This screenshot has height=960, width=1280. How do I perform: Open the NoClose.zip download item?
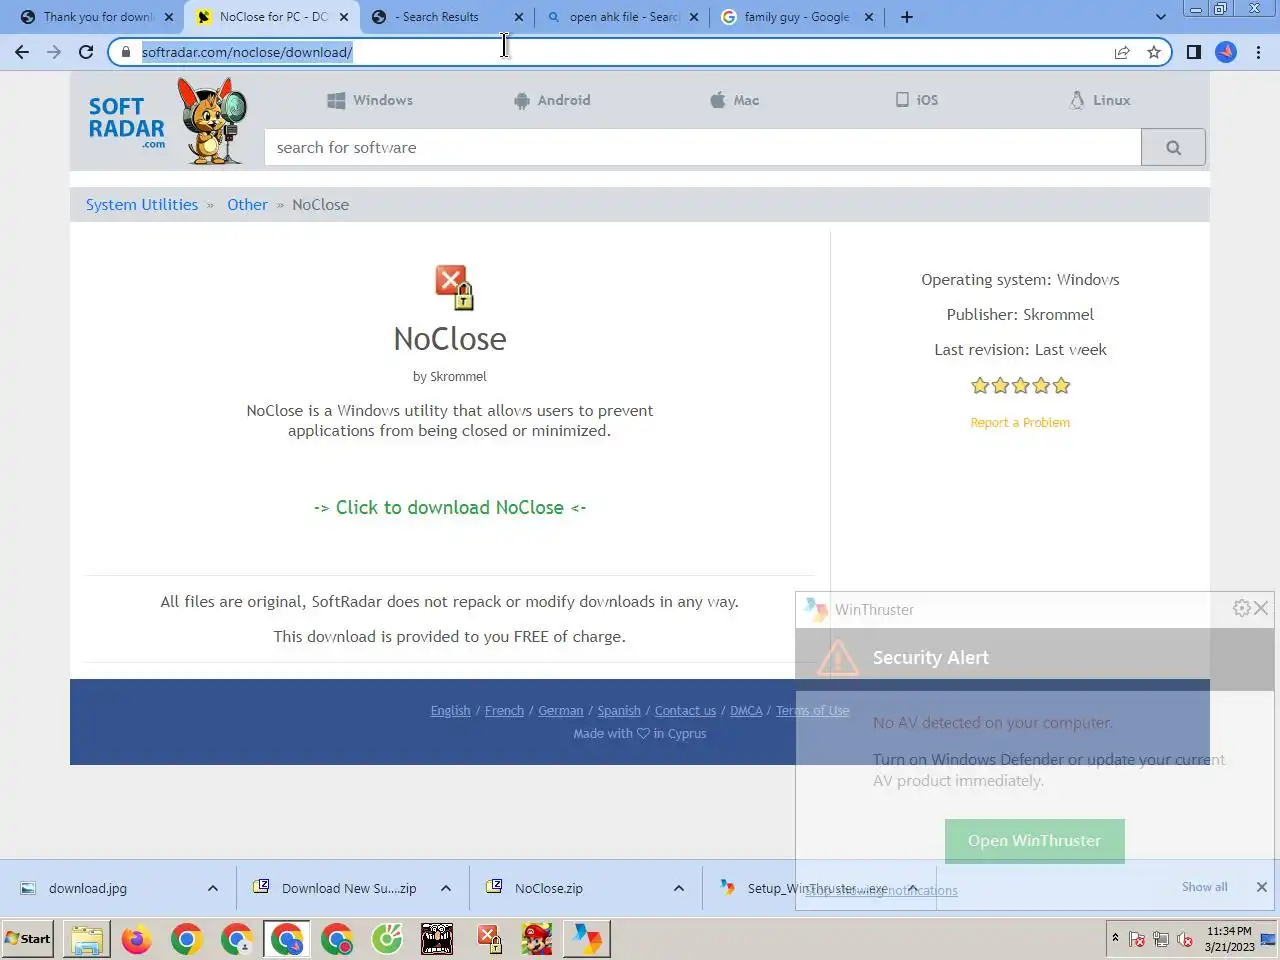click(548, 888)
